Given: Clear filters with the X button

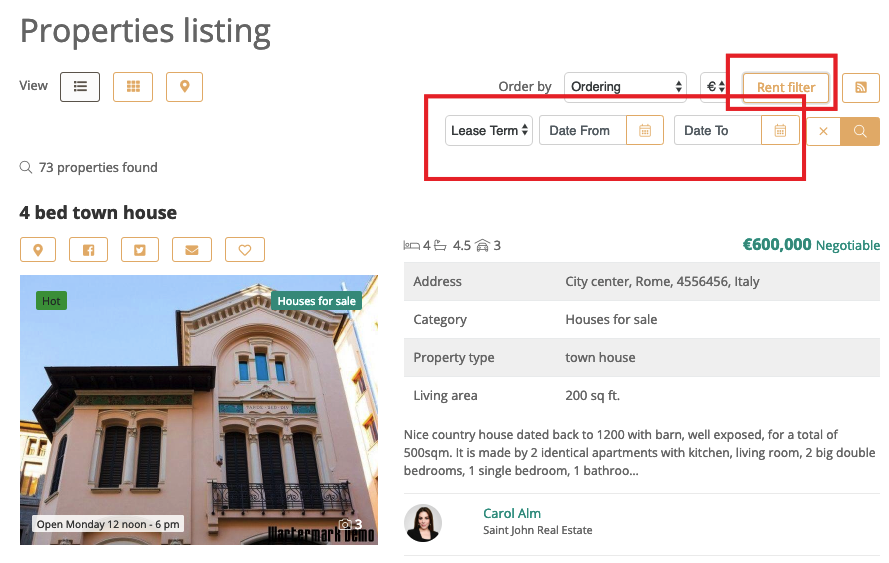Looking at the screenshot, I should [x=823, y=131].
